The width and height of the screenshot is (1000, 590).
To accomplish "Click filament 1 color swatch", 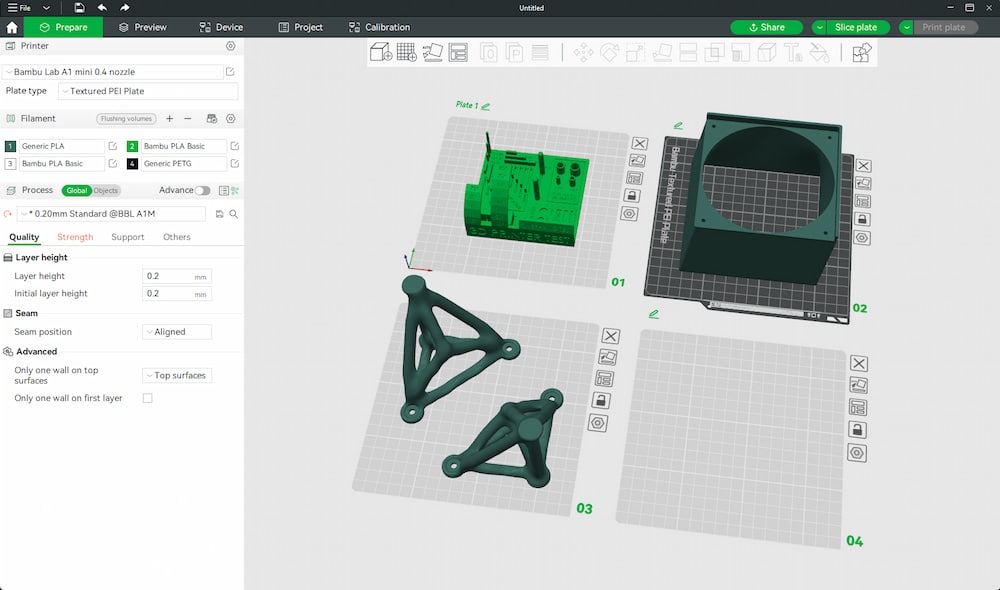I will coord(10,146).
